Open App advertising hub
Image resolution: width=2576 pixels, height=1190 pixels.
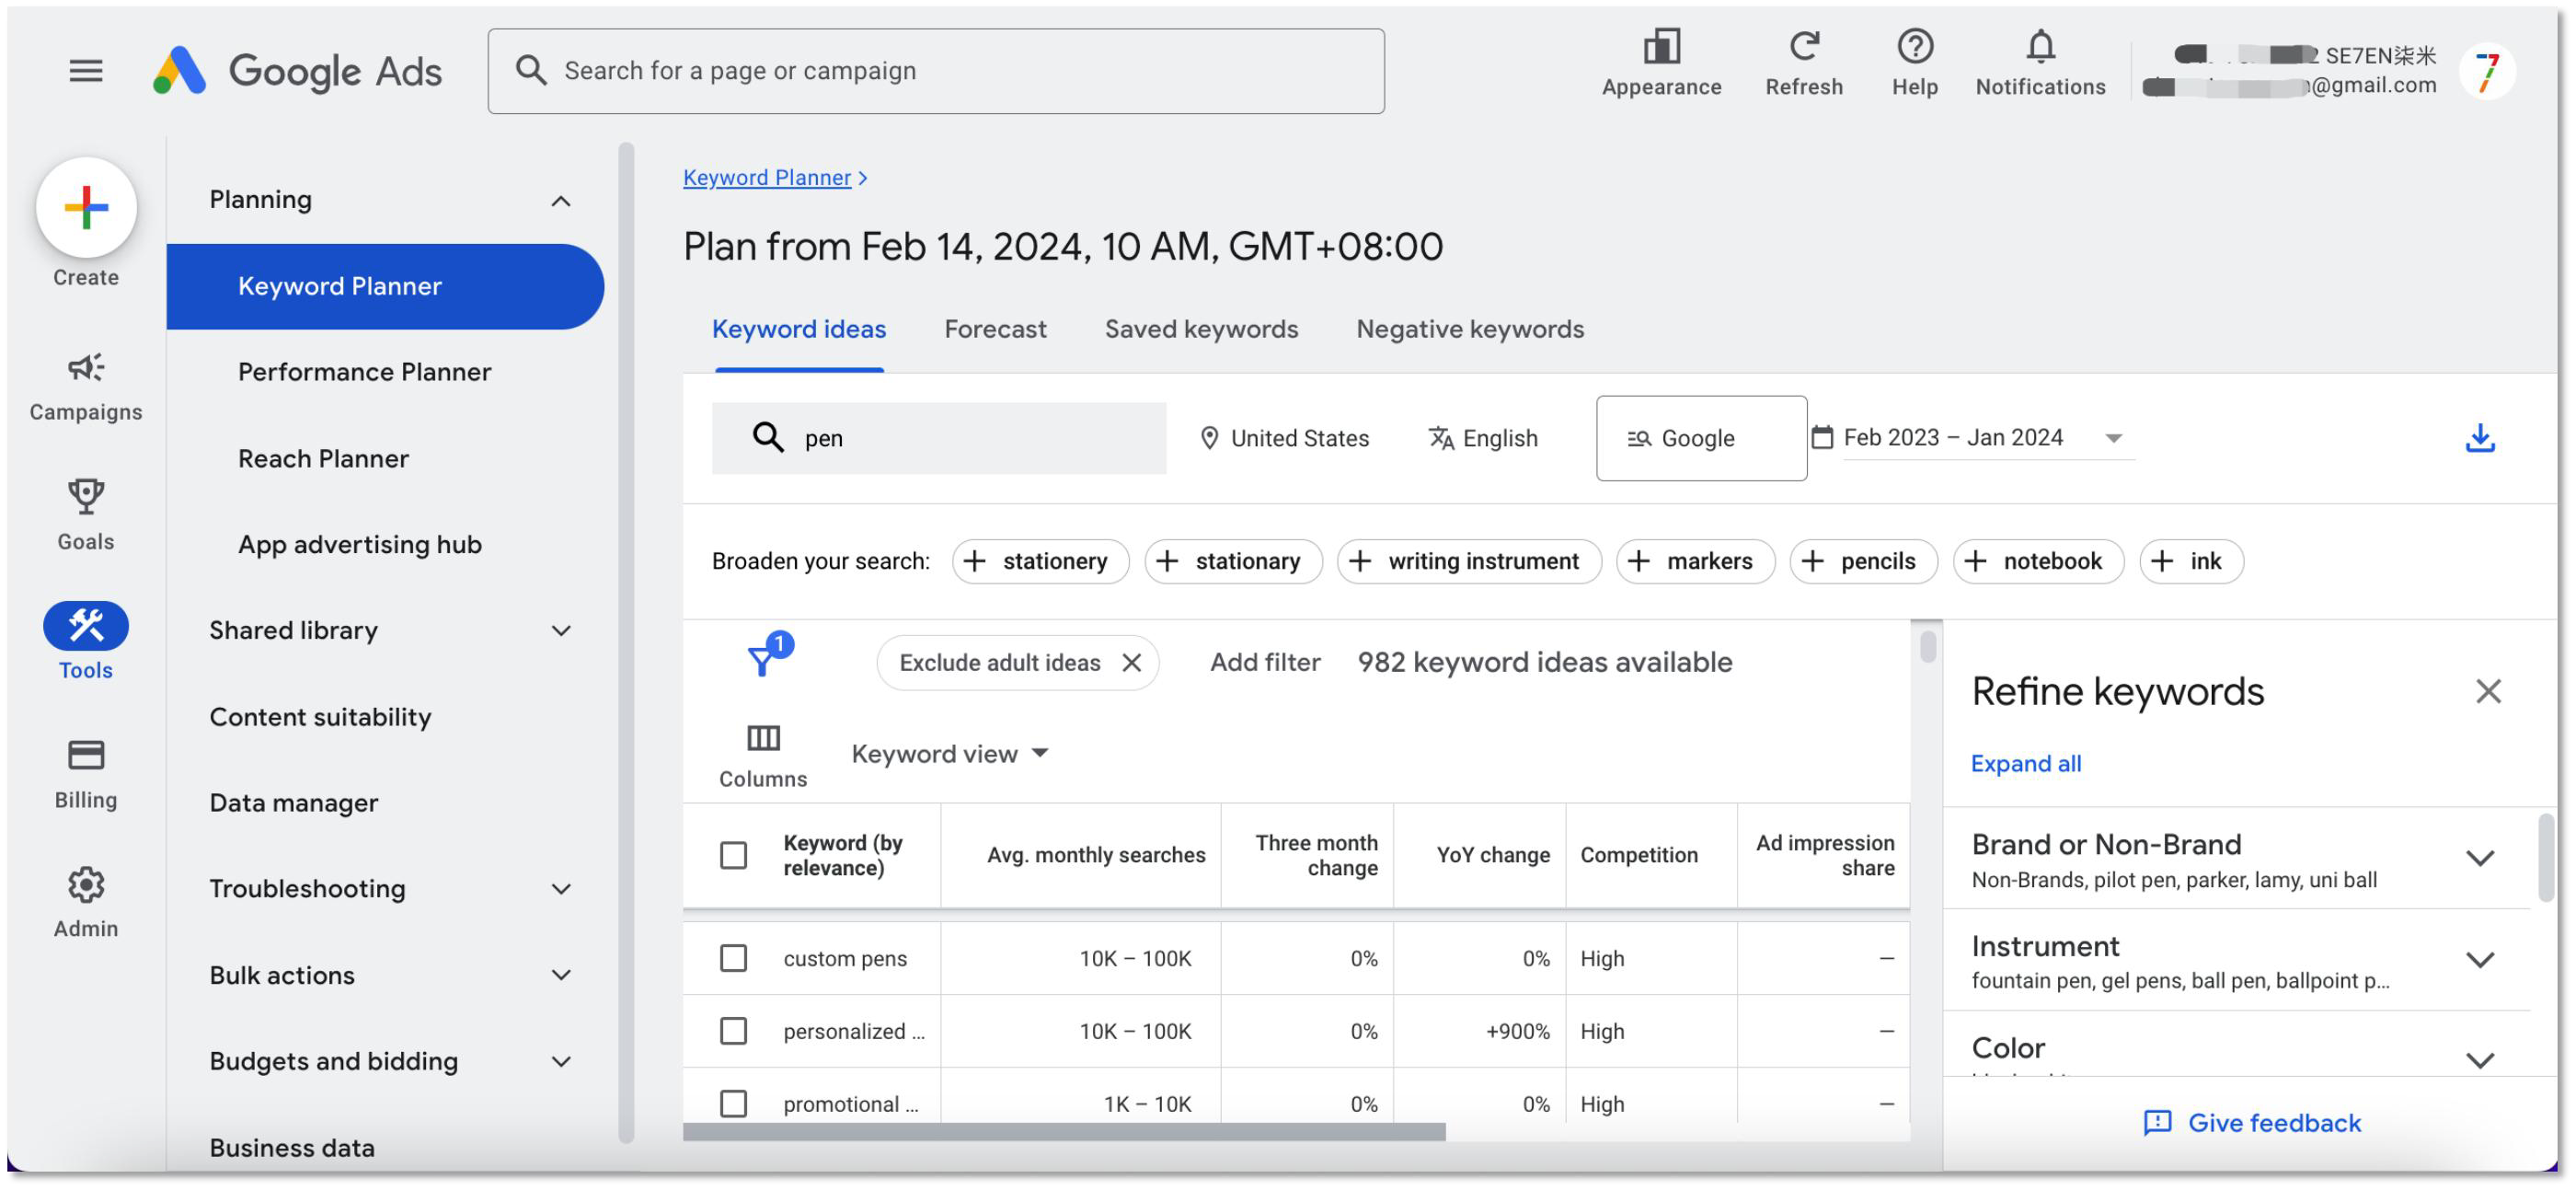[x=359, y=545]
